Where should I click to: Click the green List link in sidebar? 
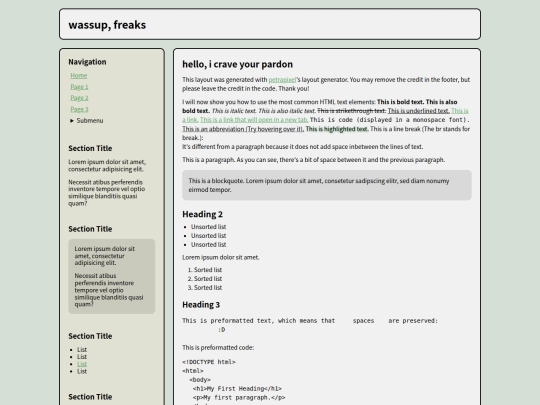[x=82, y=364]
